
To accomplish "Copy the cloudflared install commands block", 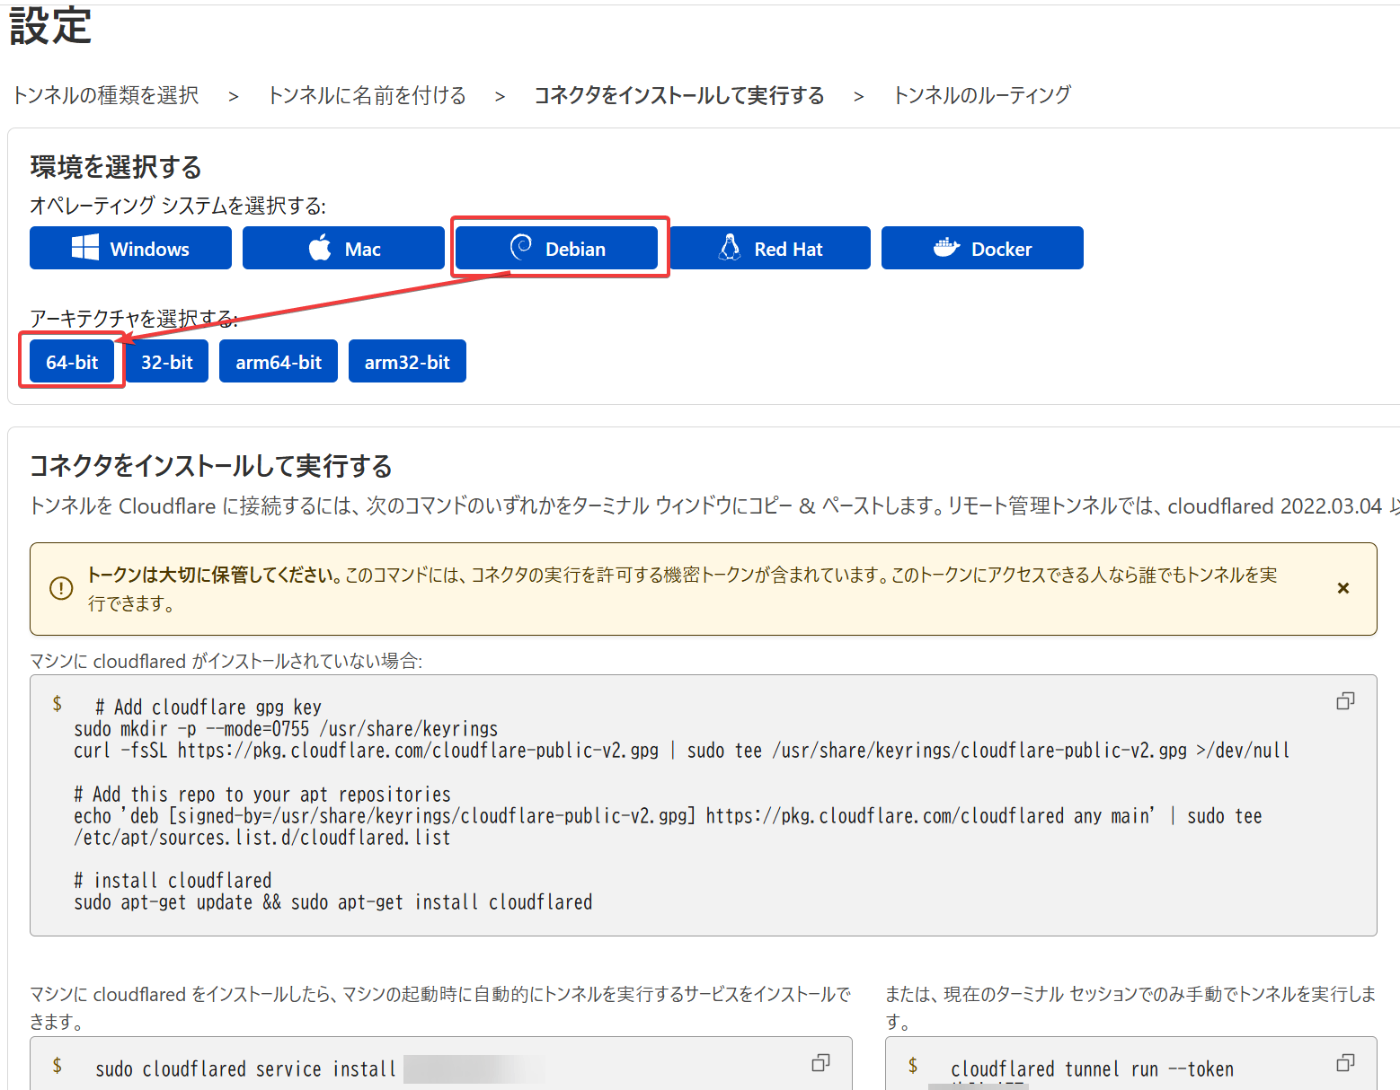I will pos(1345,701).
